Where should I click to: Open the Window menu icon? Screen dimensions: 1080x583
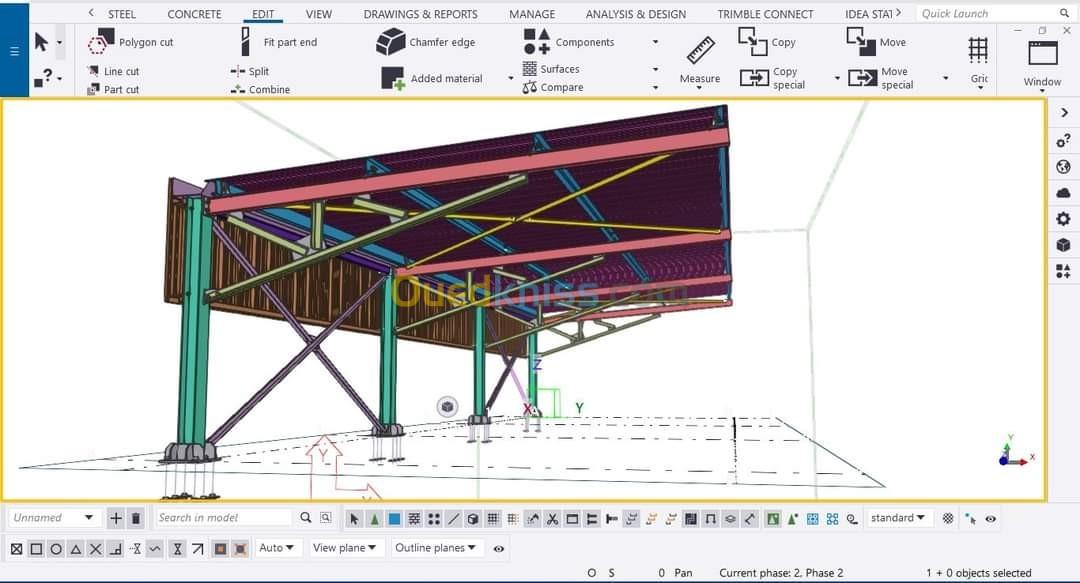click(x=1042, y=53)
